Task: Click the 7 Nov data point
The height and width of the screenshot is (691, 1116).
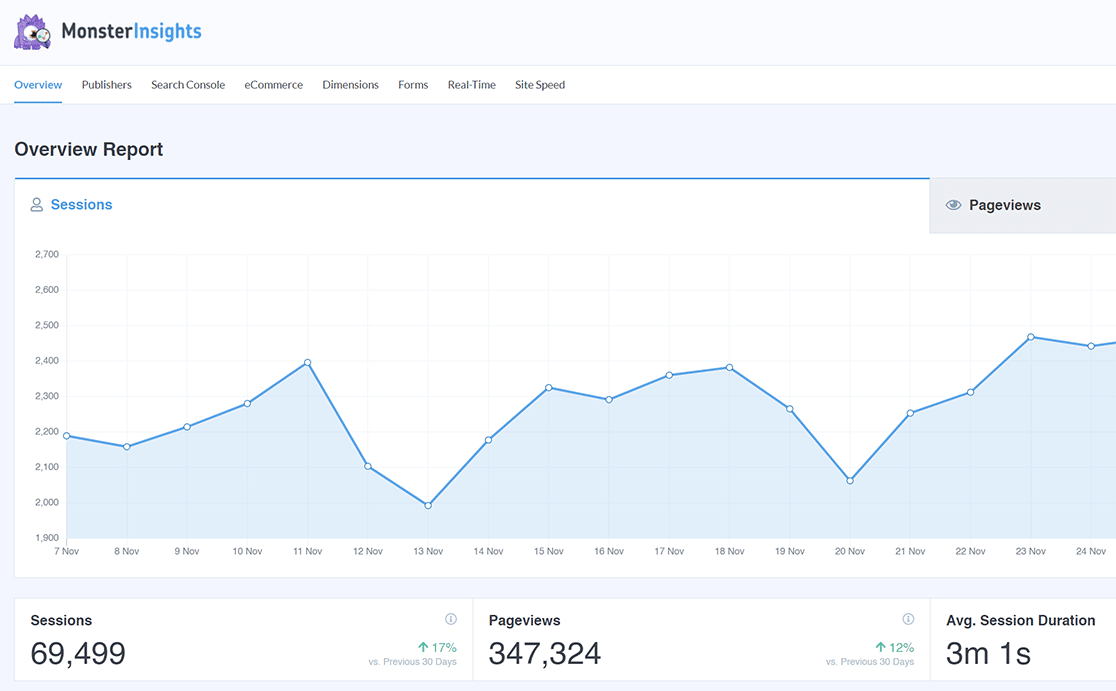Action: [67, 436]
